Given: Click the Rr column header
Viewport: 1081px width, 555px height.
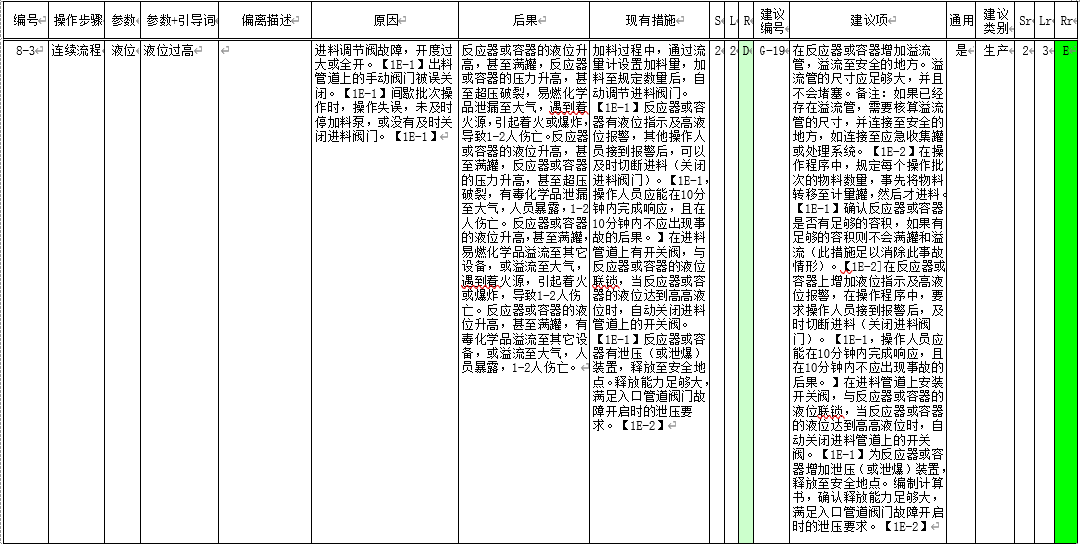Looking at the screenshot, I should click(1067, 21).
